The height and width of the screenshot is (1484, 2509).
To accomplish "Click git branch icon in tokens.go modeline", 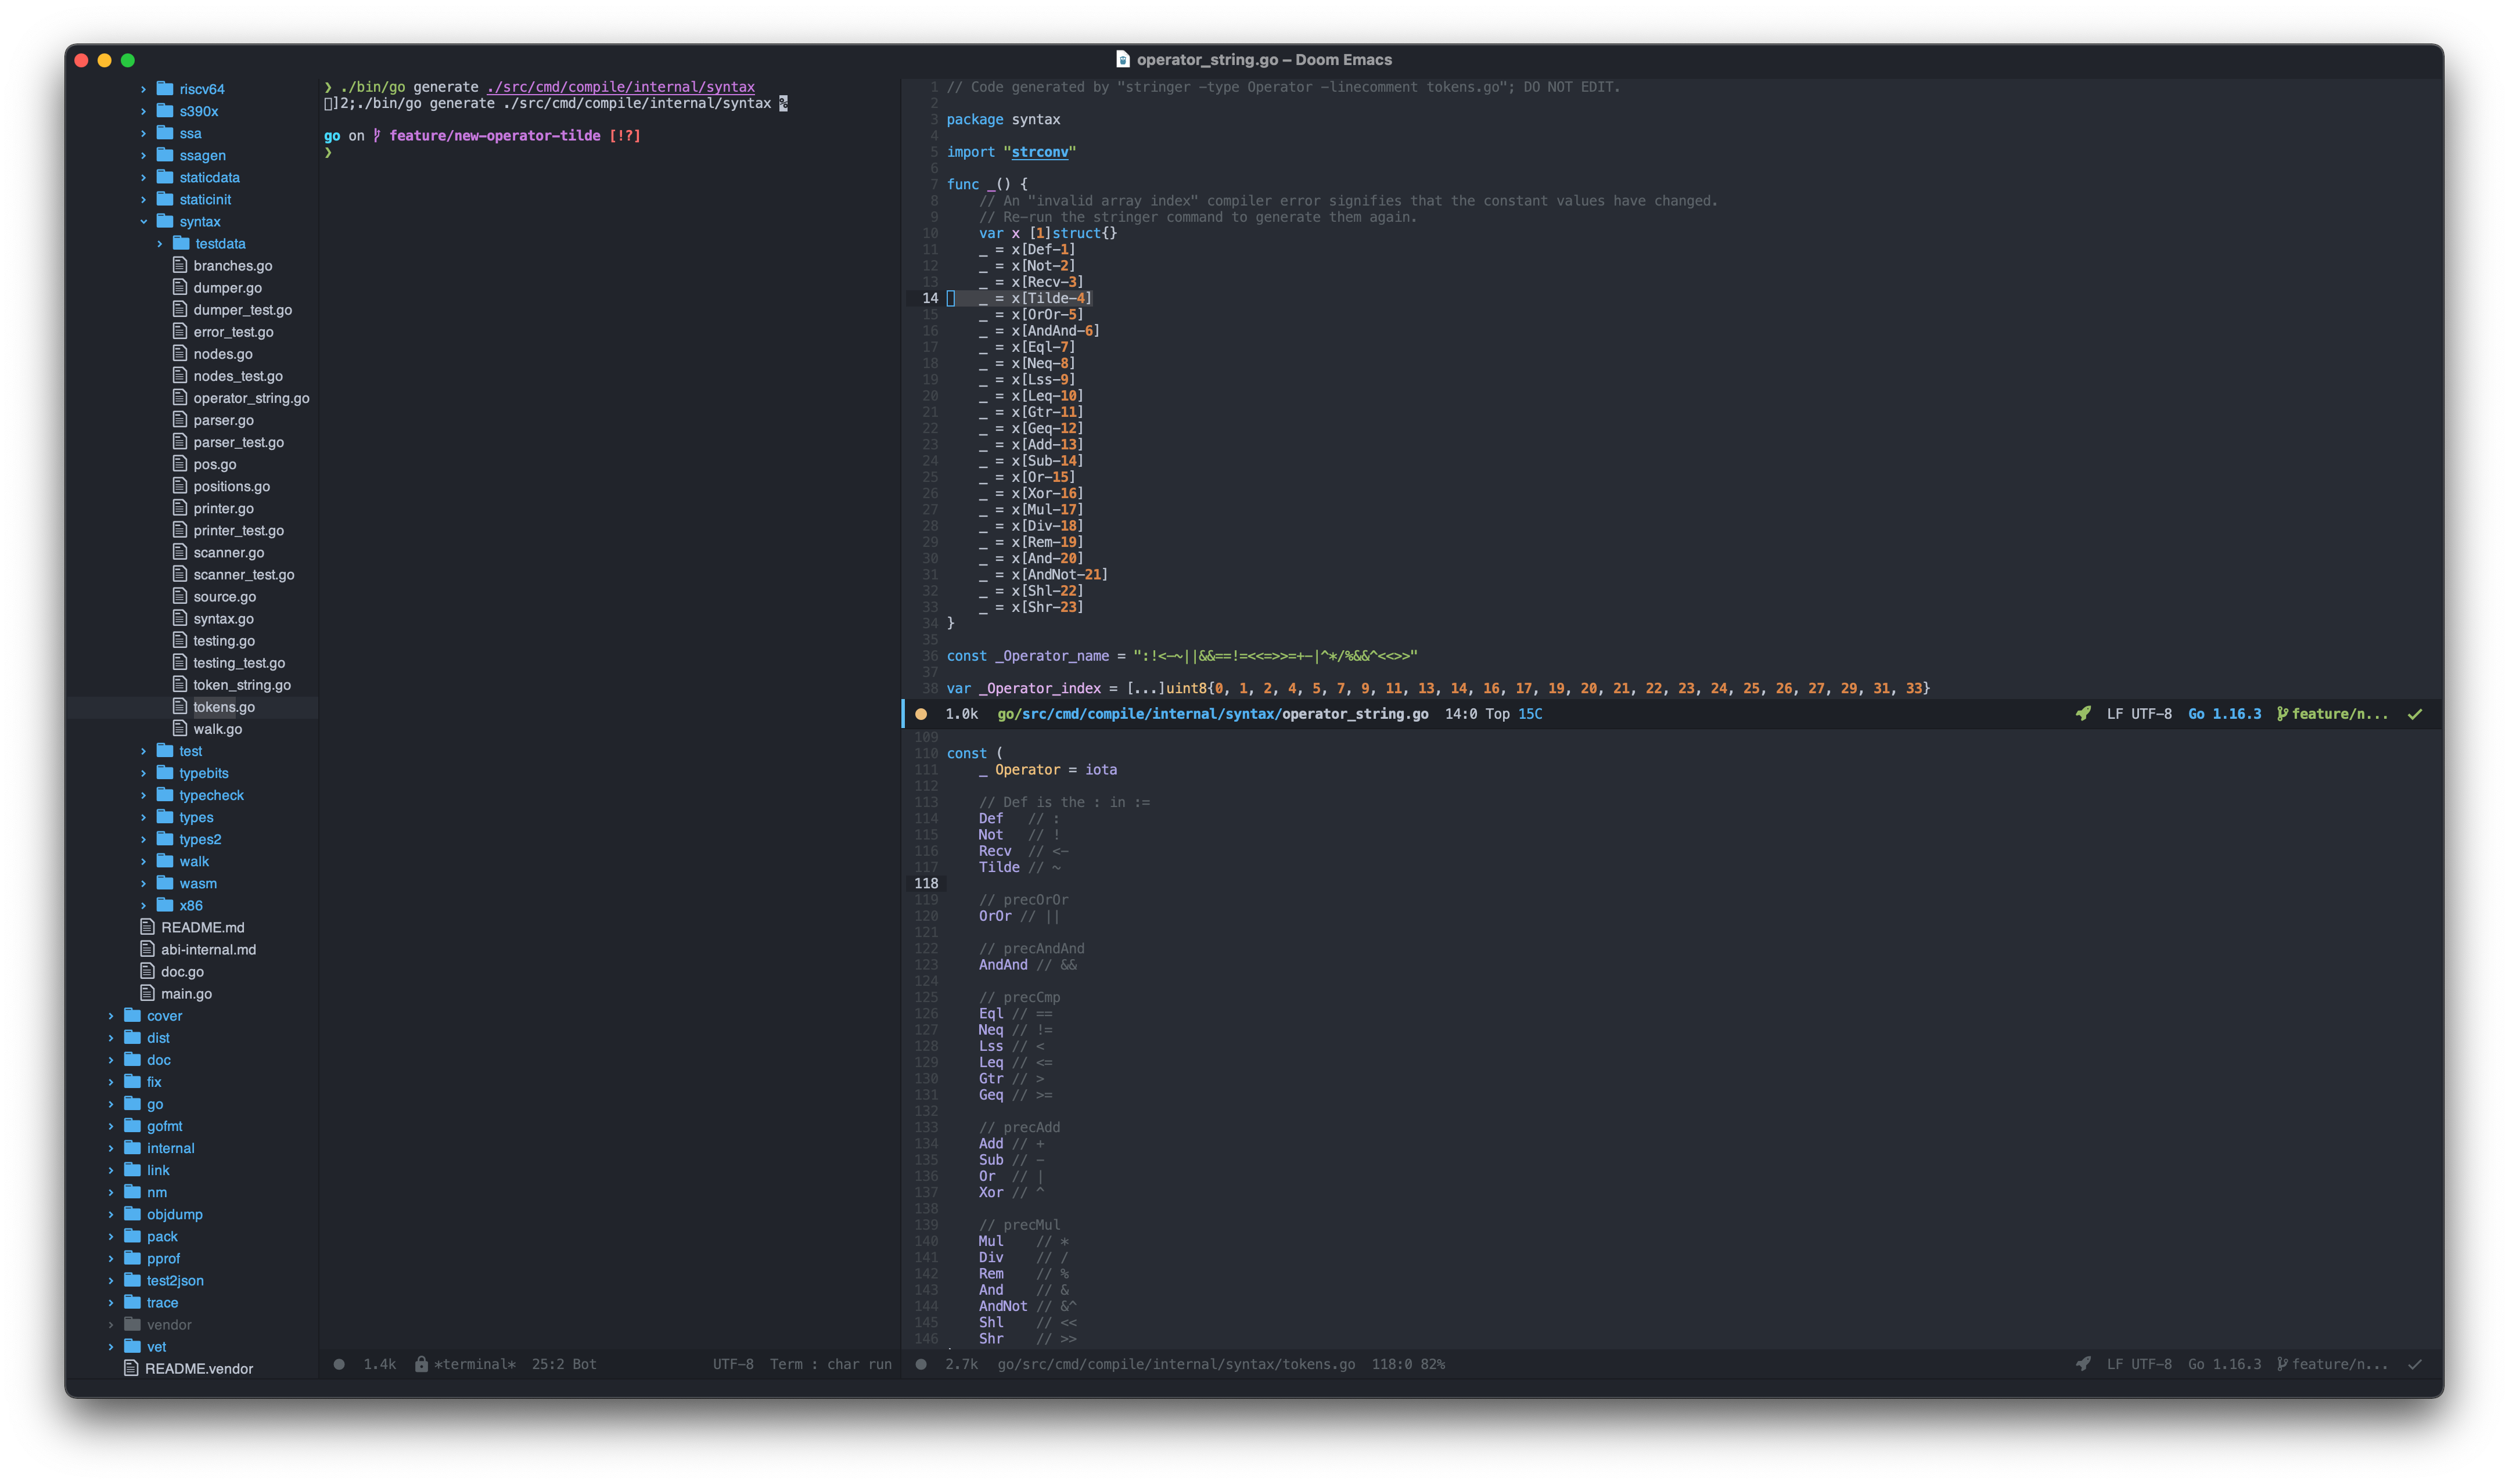I will pos(2282,1364).
